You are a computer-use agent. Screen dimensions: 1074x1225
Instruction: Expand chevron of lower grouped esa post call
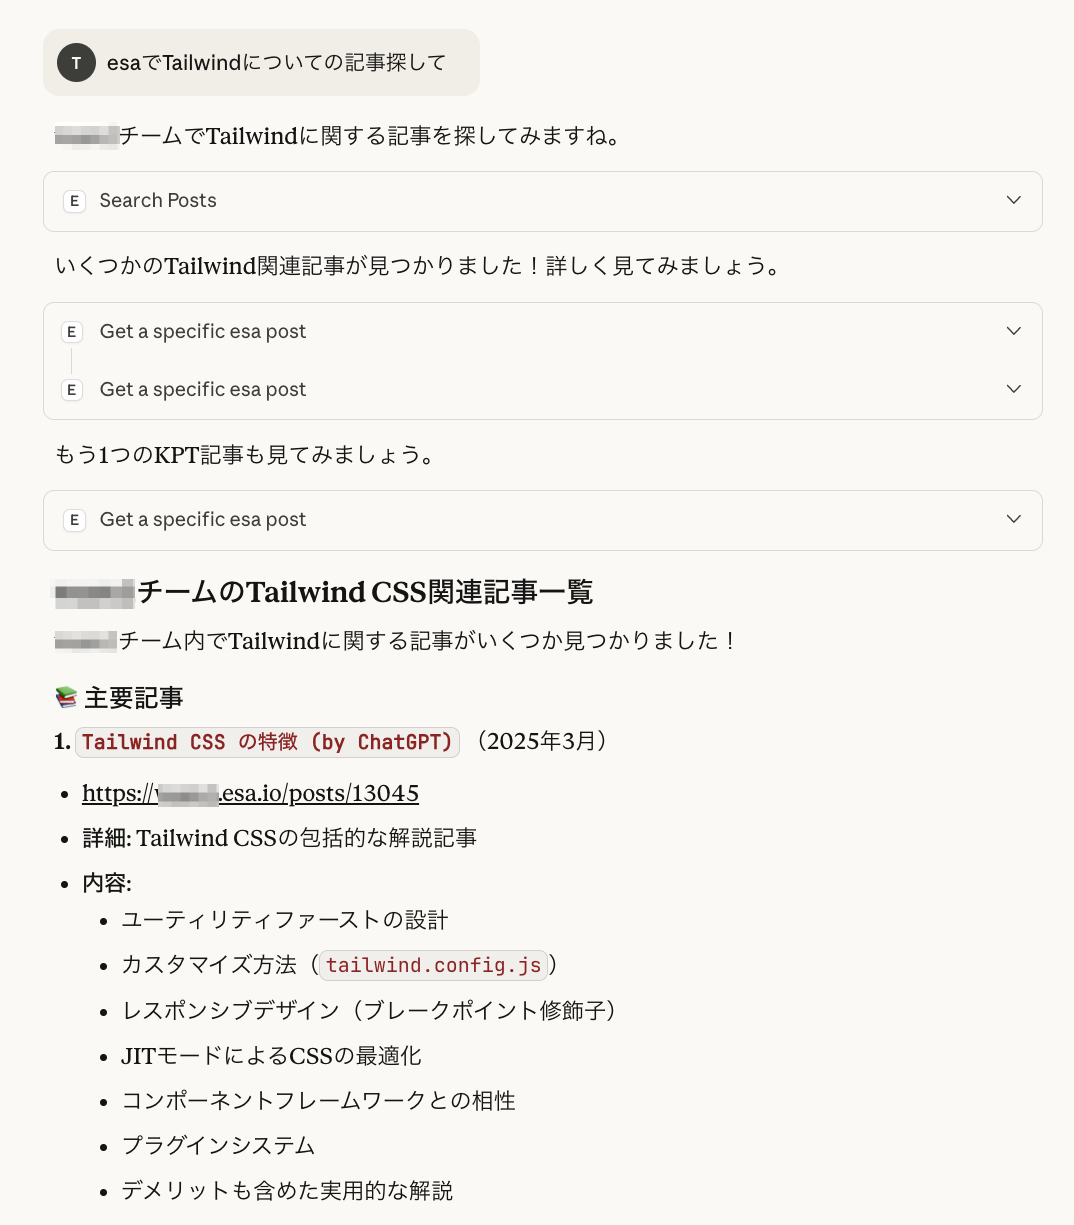click(1014, 389)
